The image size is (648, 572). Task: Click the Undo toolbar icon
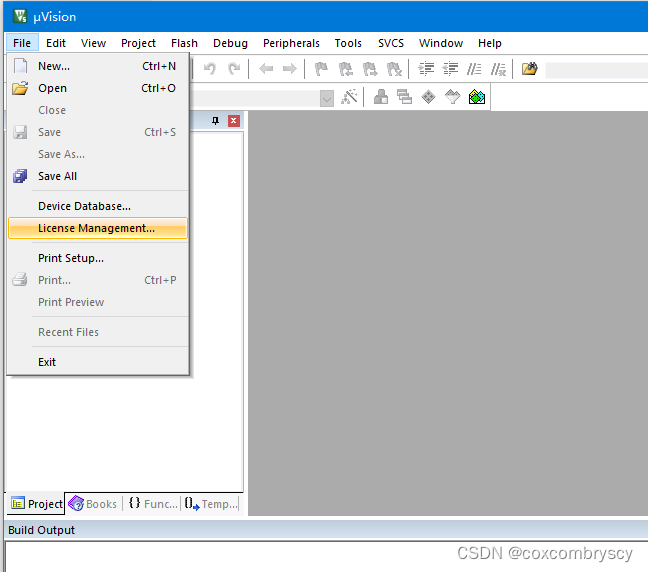210,68
